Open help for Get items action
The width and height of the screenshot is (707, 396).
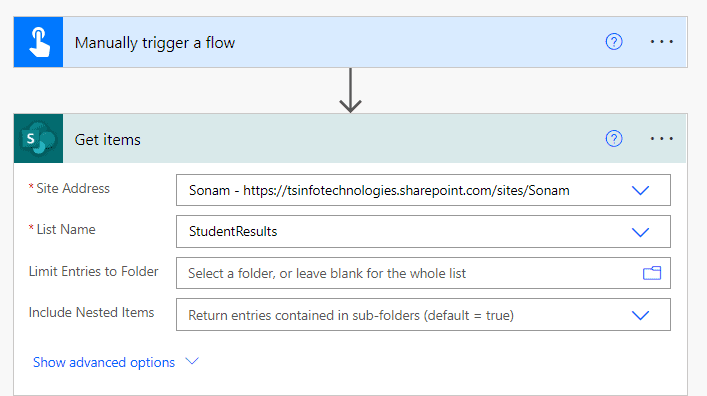(614, 138)
